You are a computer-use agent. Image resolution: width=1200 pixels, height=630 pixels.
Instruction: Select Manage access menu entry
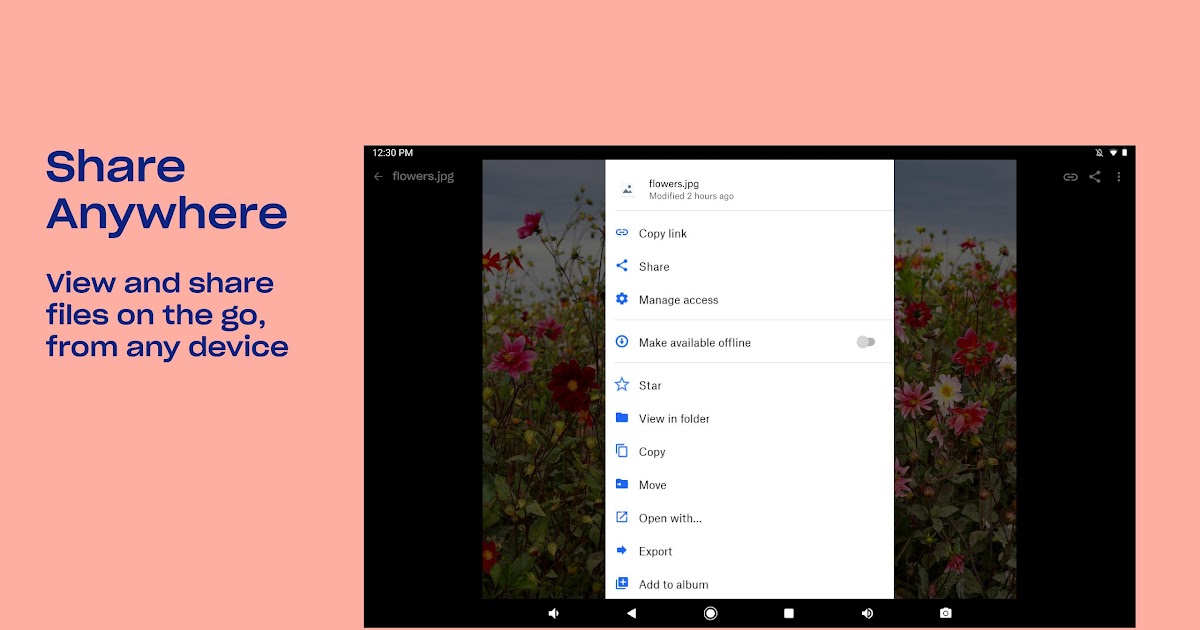point(750,299)
